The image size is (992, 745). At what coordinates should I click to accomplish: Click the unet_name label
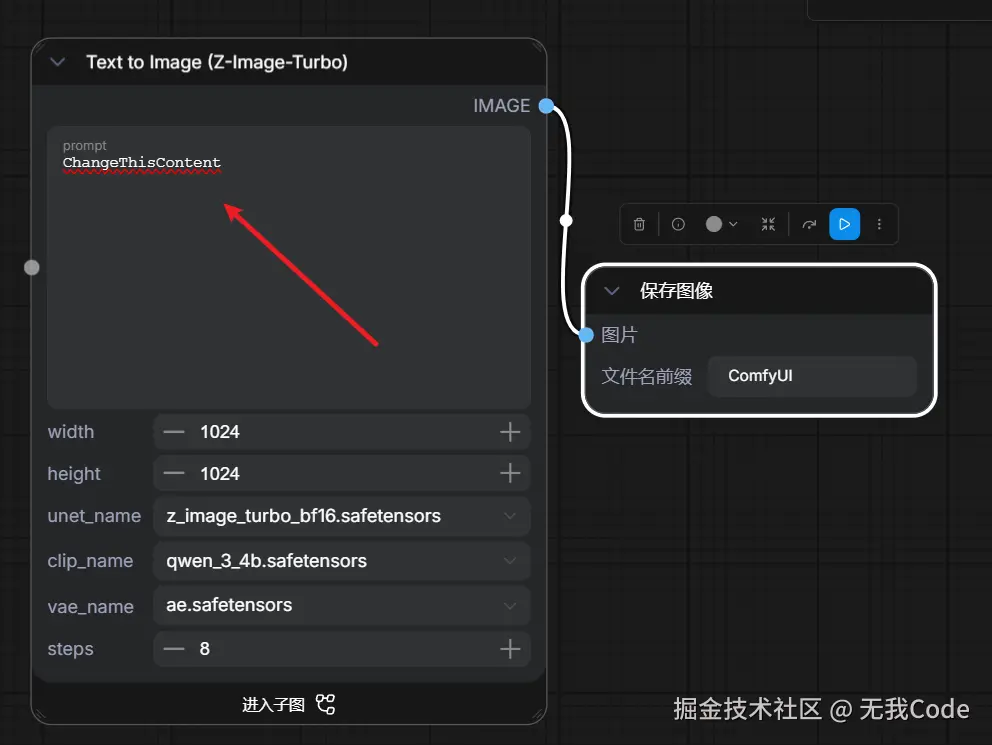pyautogui.click(x=94, y=516)
